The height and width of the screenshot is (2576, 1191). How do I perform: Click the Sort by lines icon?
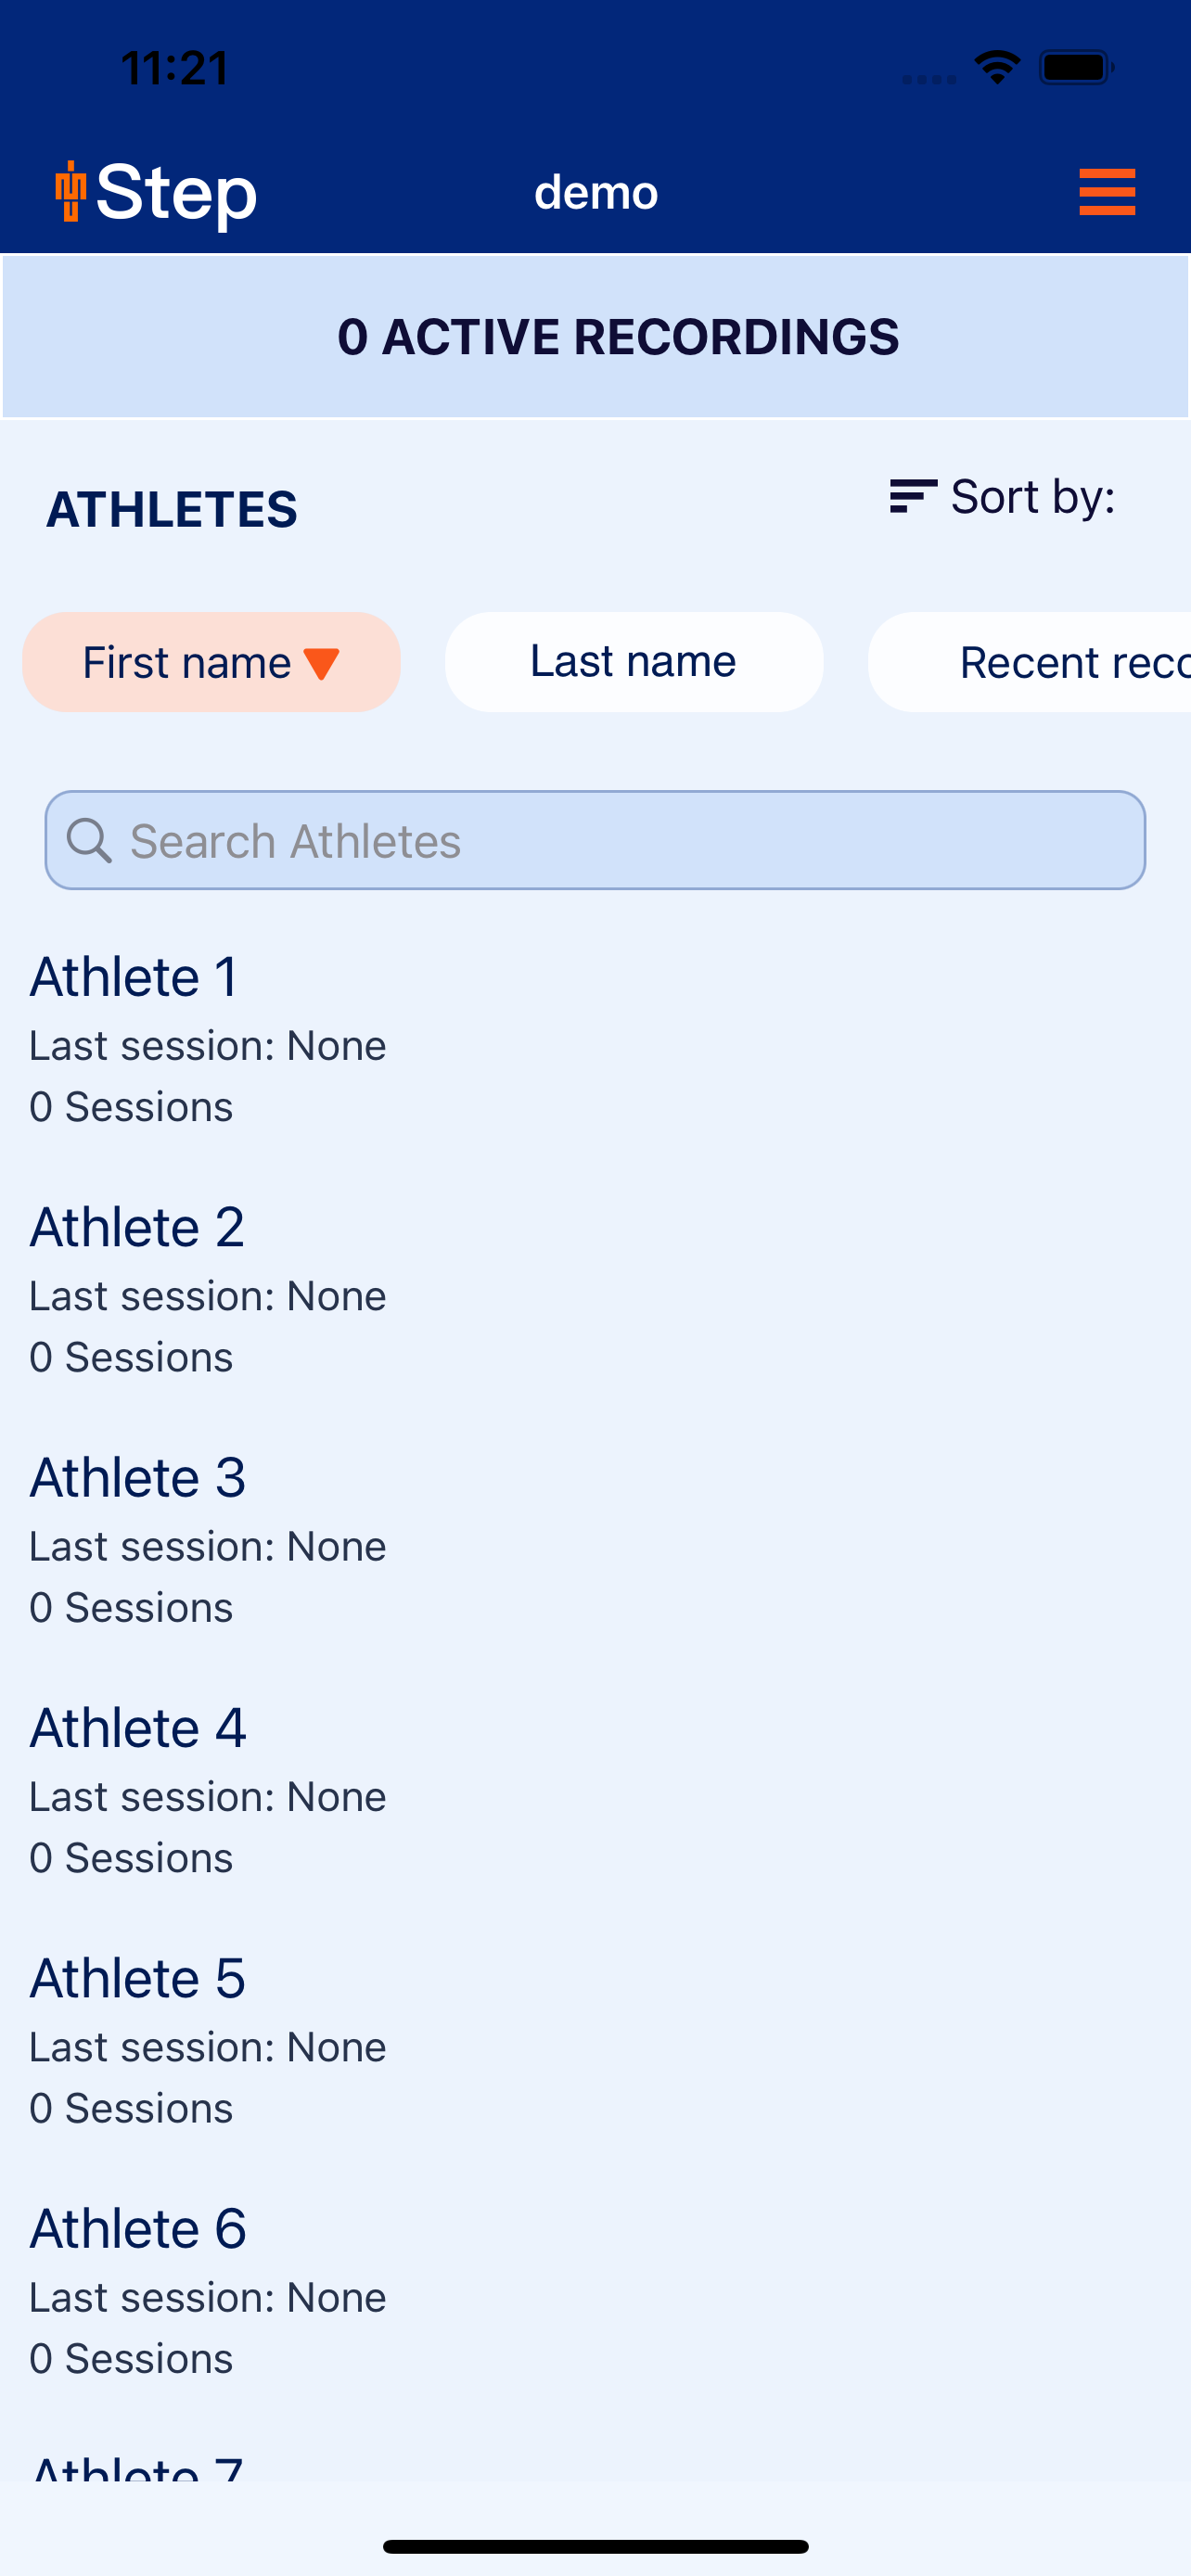tap(913, 496)
